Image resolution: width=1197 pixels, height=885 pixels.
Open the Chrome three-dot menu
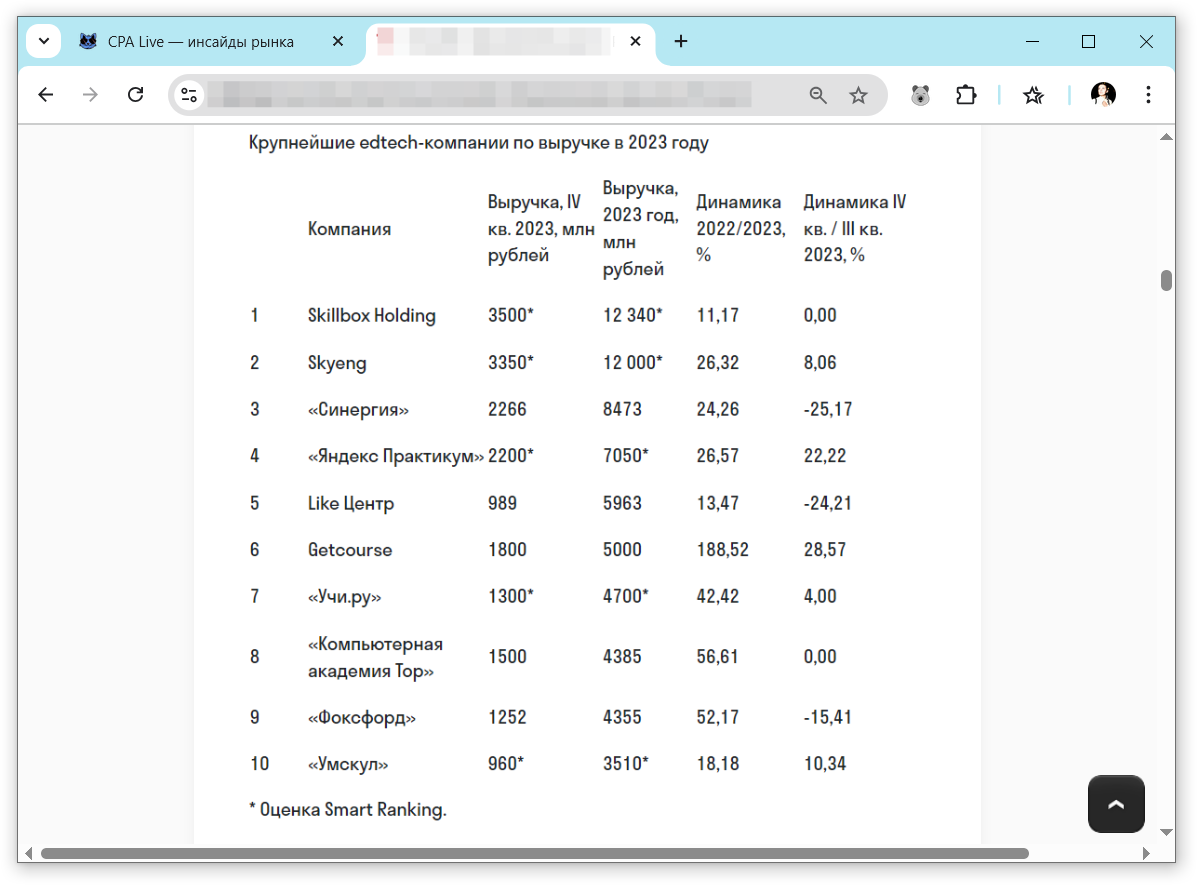tap(1148, 95)
